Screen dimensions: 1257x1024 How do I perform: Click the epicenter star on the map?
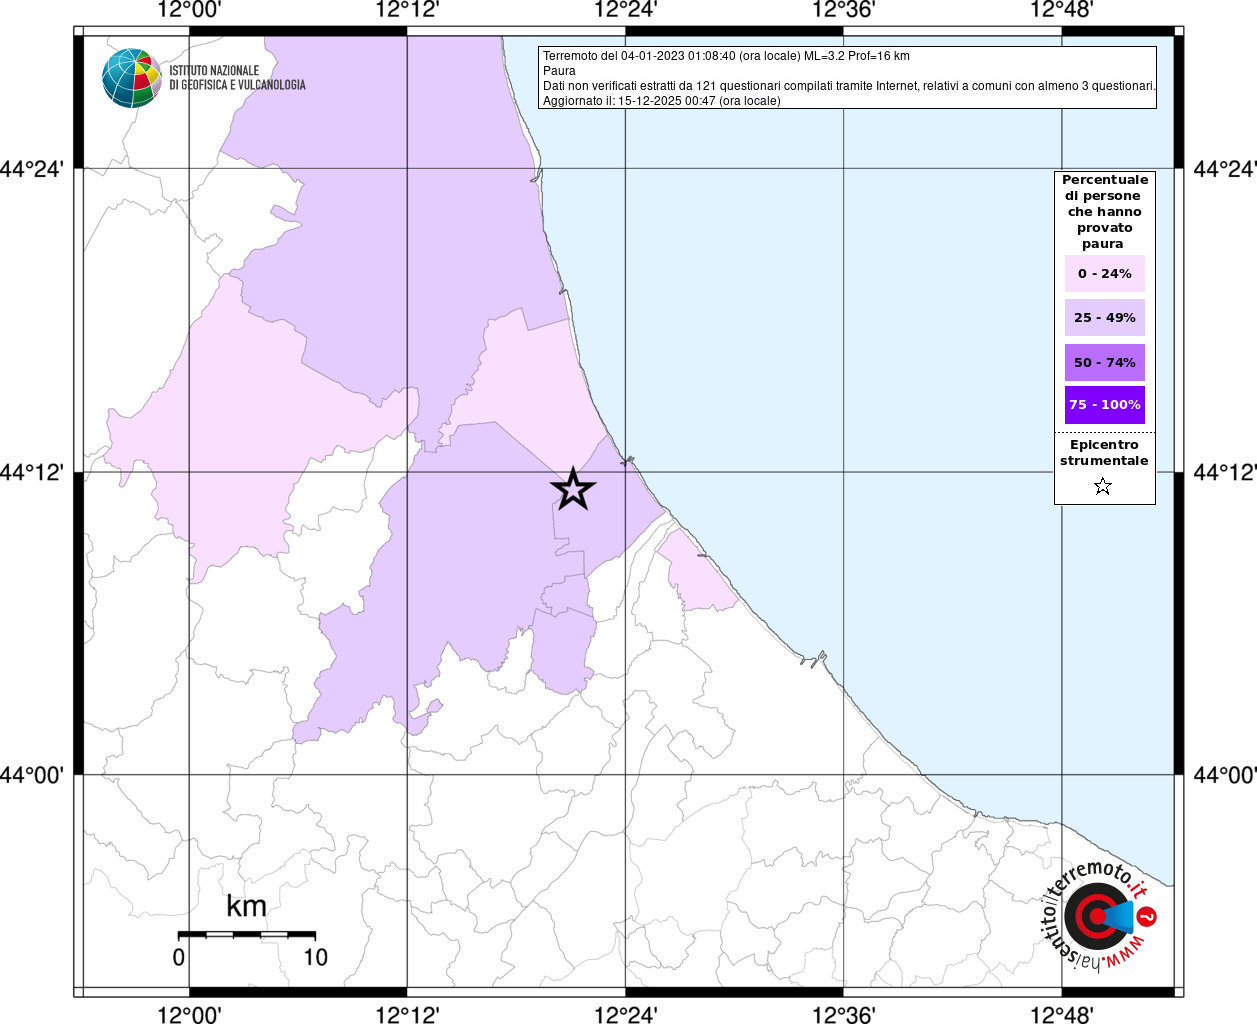(x=573, y=489)
